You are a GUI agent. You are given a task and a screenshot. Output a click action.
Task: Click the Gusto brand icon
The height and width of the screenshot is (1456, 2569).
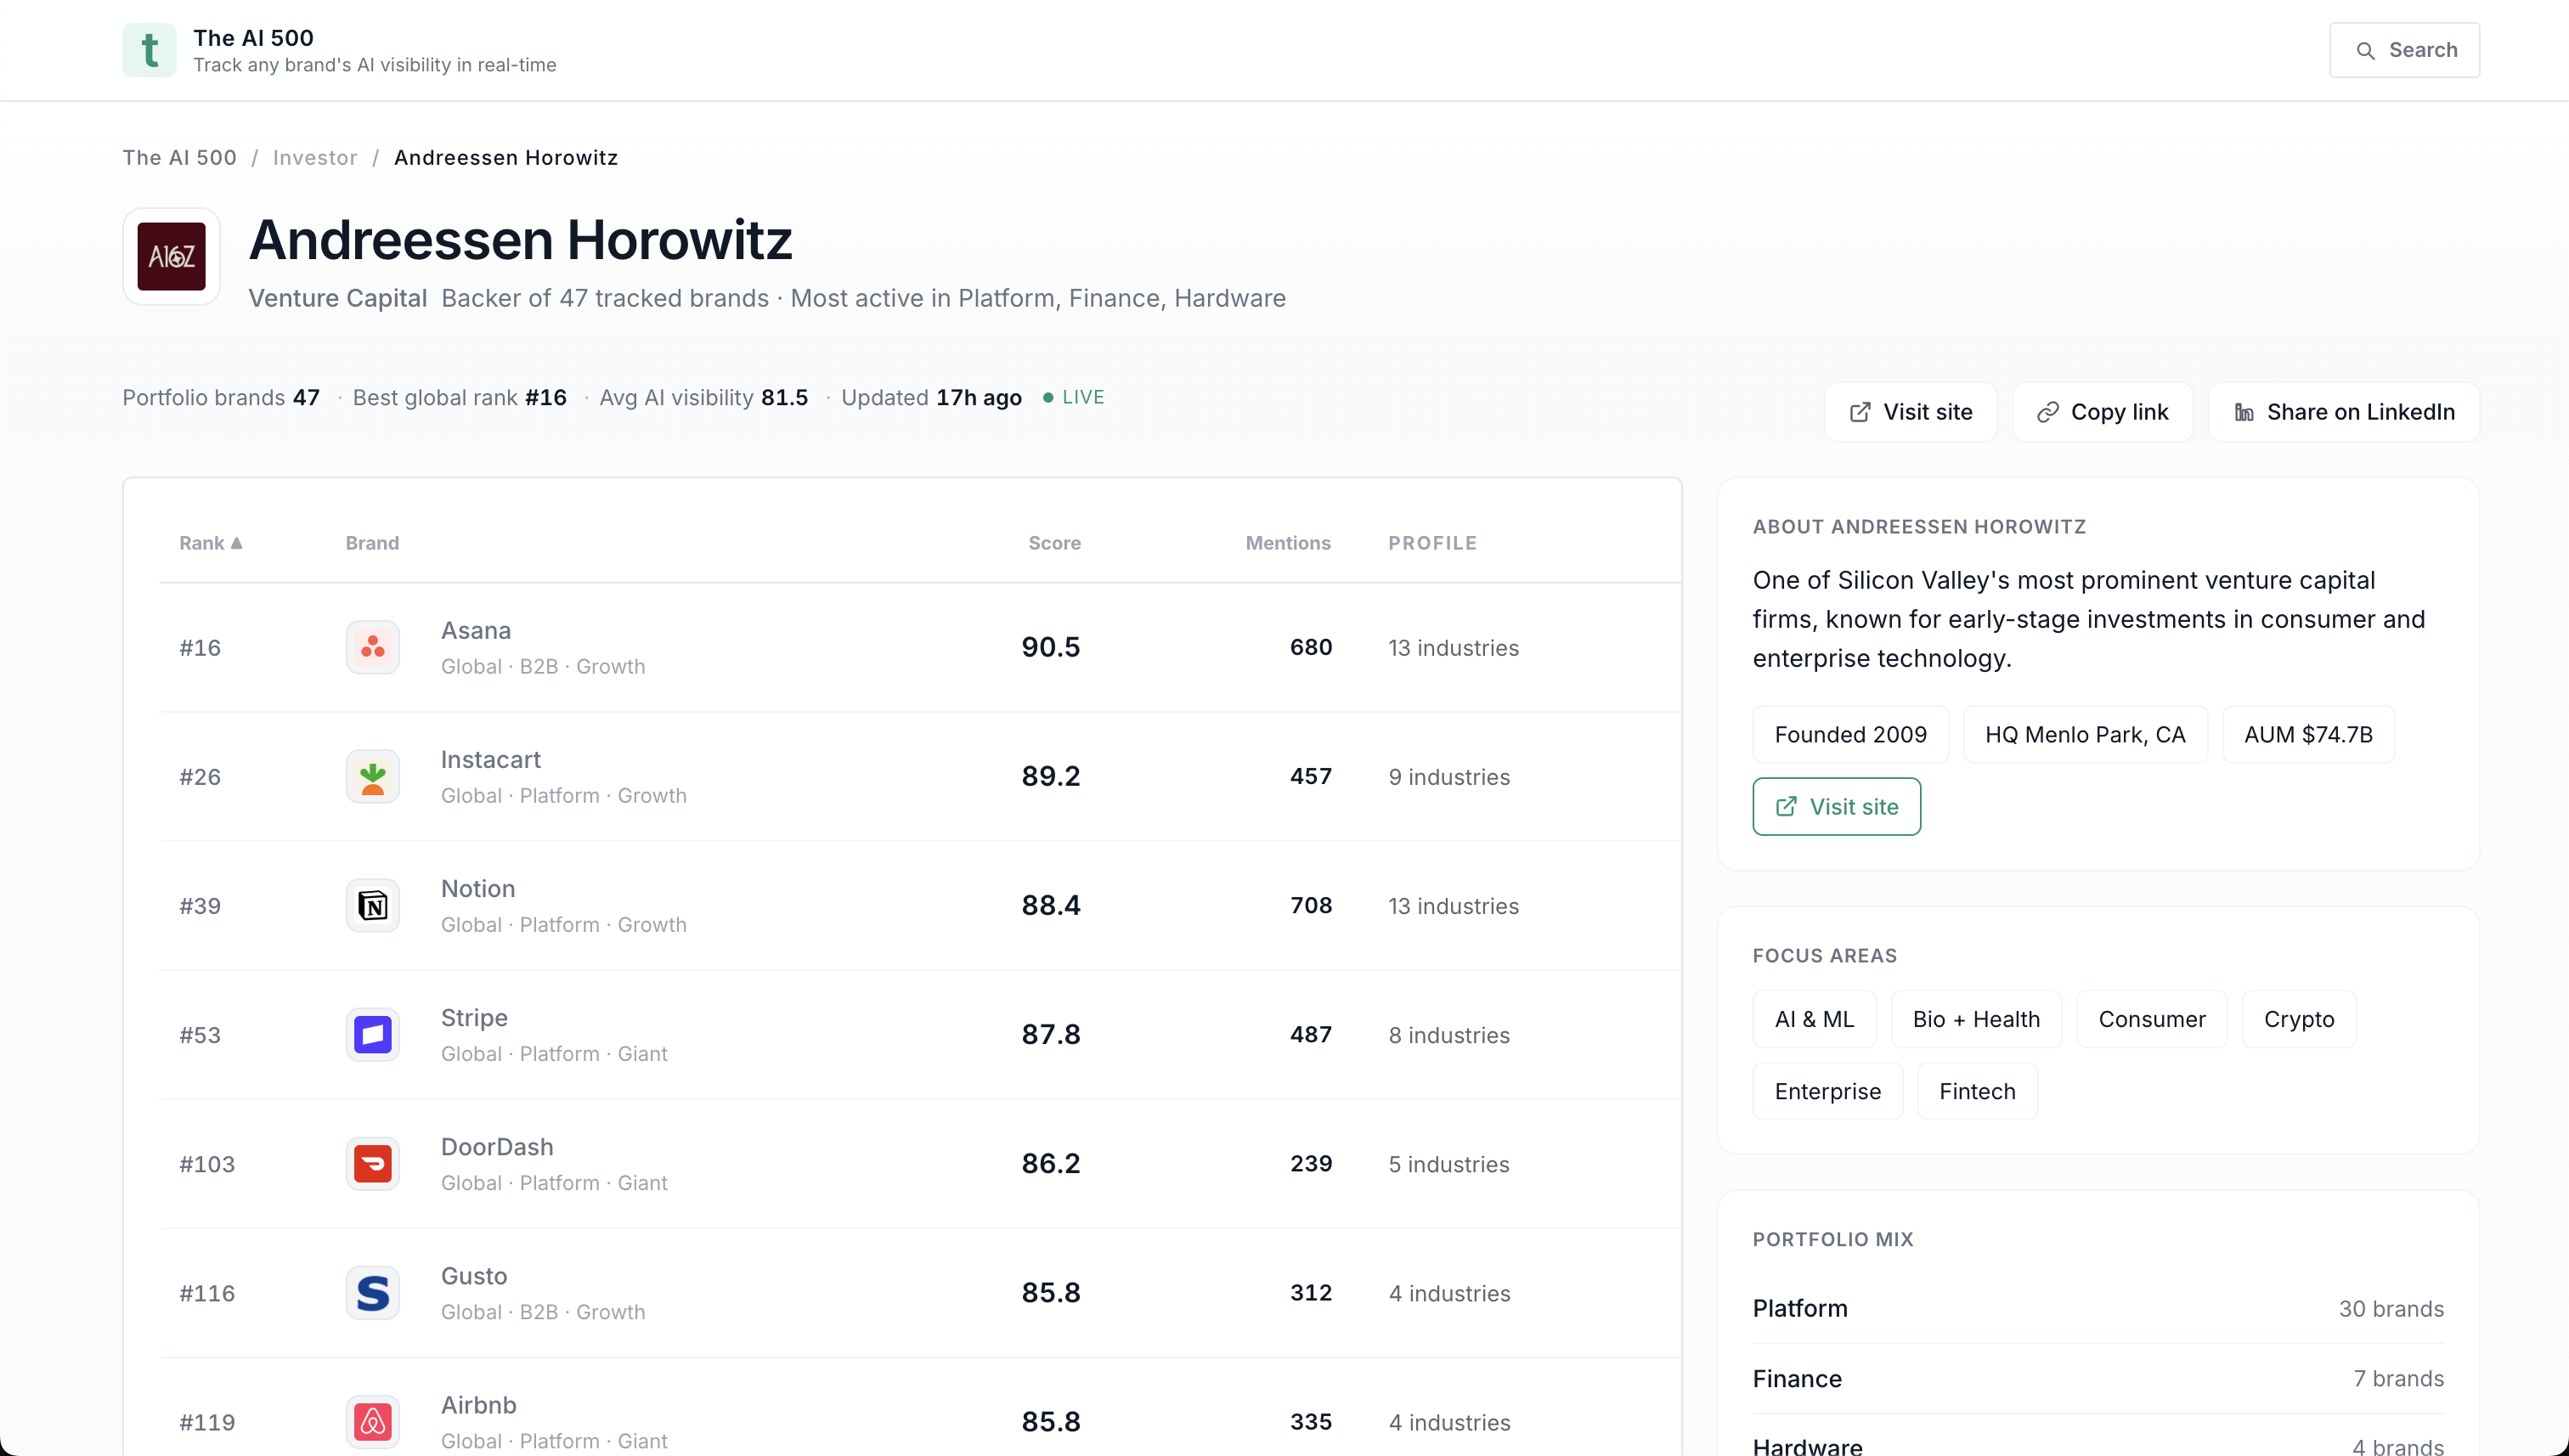(373, 1292)
